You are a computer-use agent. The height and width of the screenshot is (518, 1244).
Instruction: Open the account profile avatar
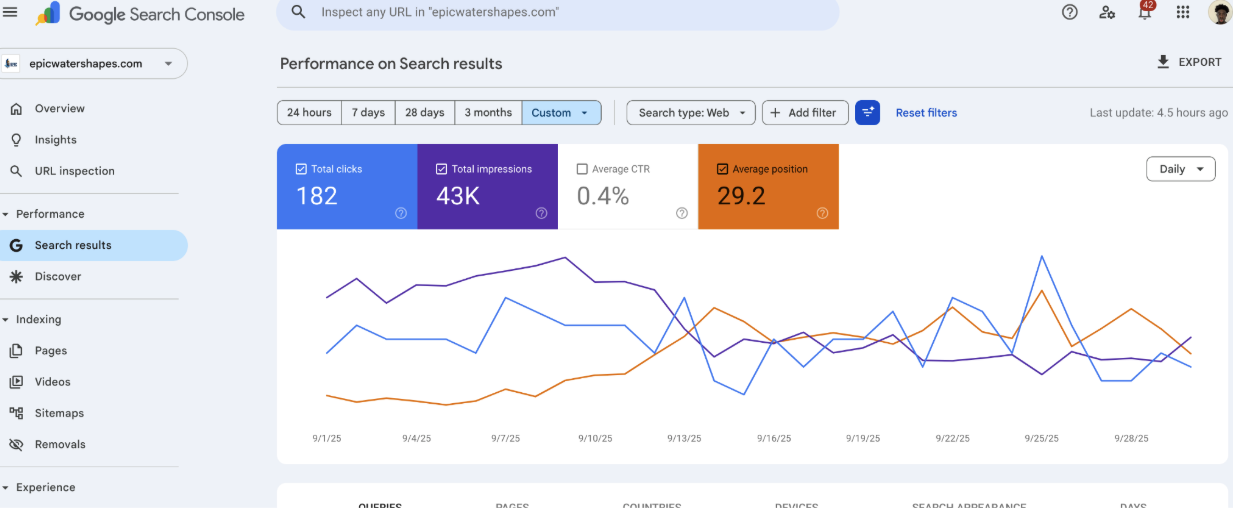click(x=1220, y=12)
